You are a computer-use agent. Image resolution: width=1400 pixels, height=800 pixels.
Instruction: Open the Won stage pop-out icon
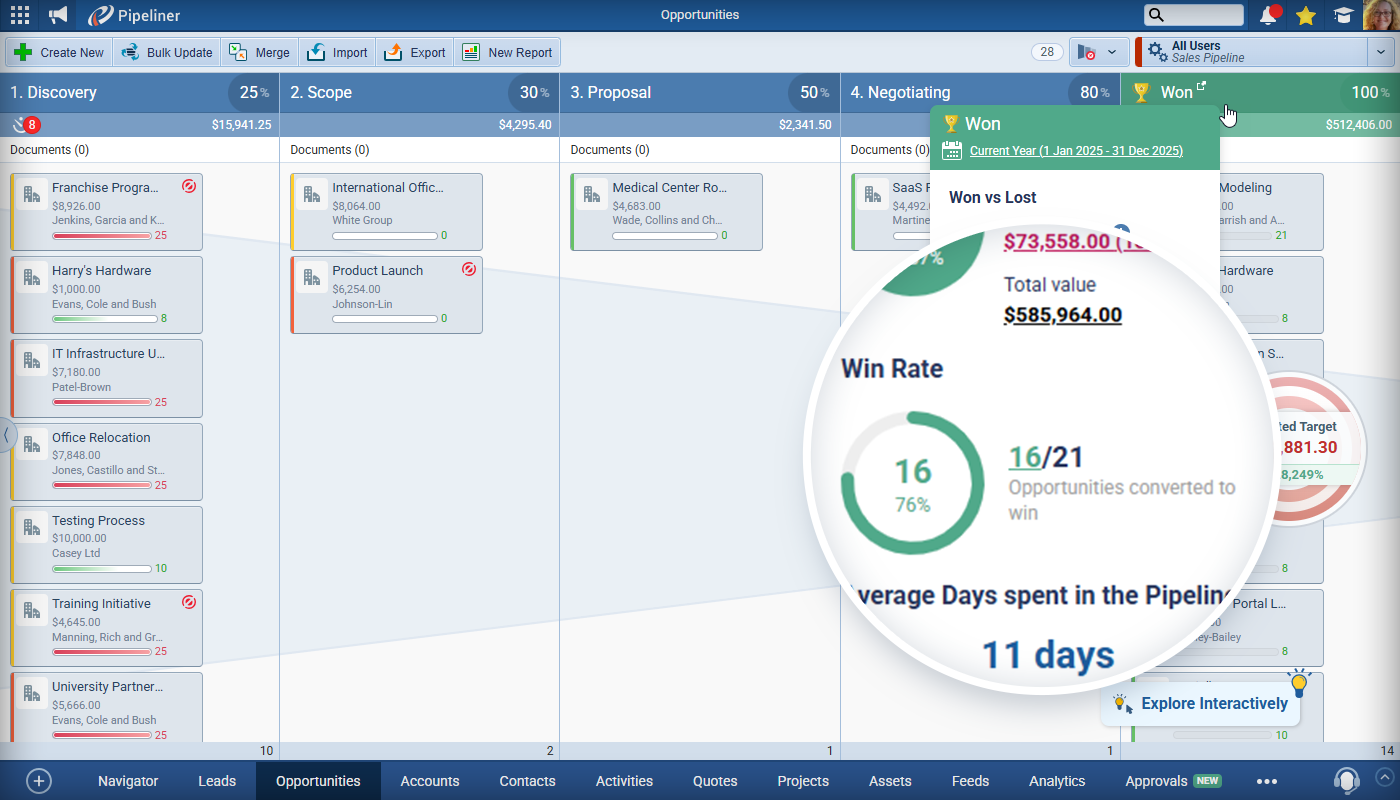pyautogui.click(x=1201, y=86)
